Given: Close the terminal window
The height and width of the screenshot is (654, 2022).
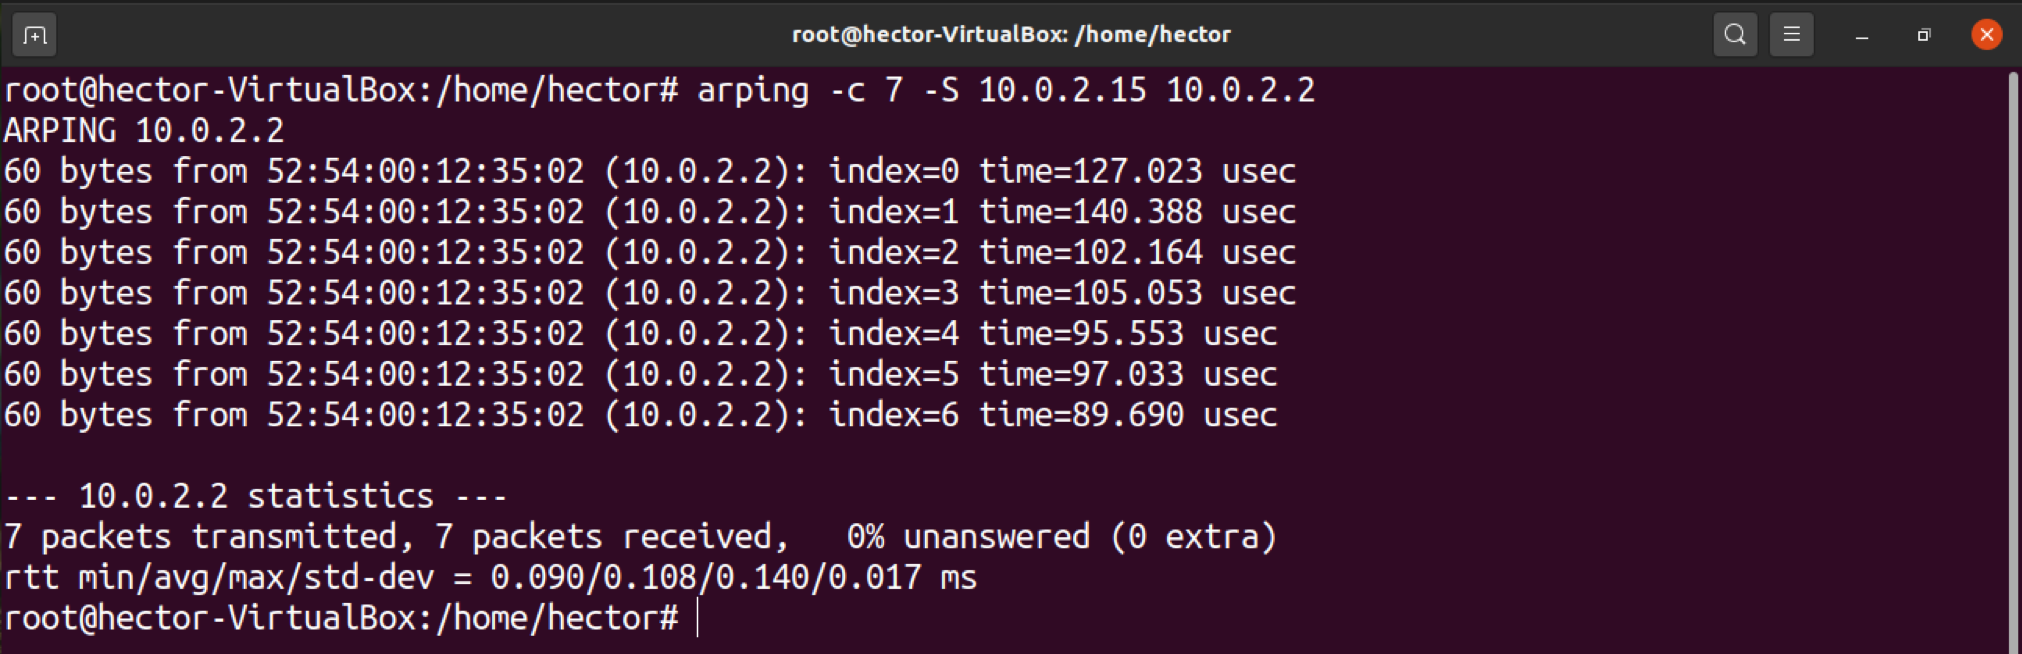Looking at the screenshot, I should [1986, 35].
